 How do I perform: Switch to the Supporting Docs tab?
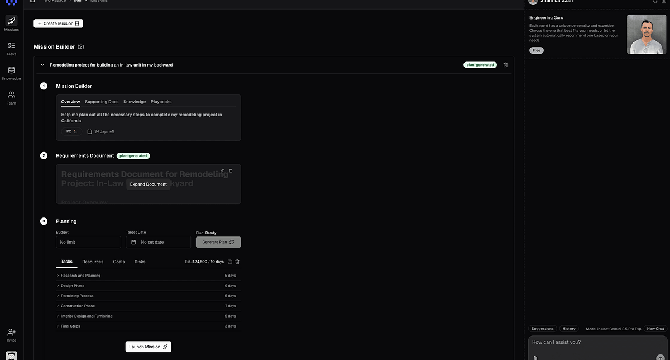(x=101, y=102)
